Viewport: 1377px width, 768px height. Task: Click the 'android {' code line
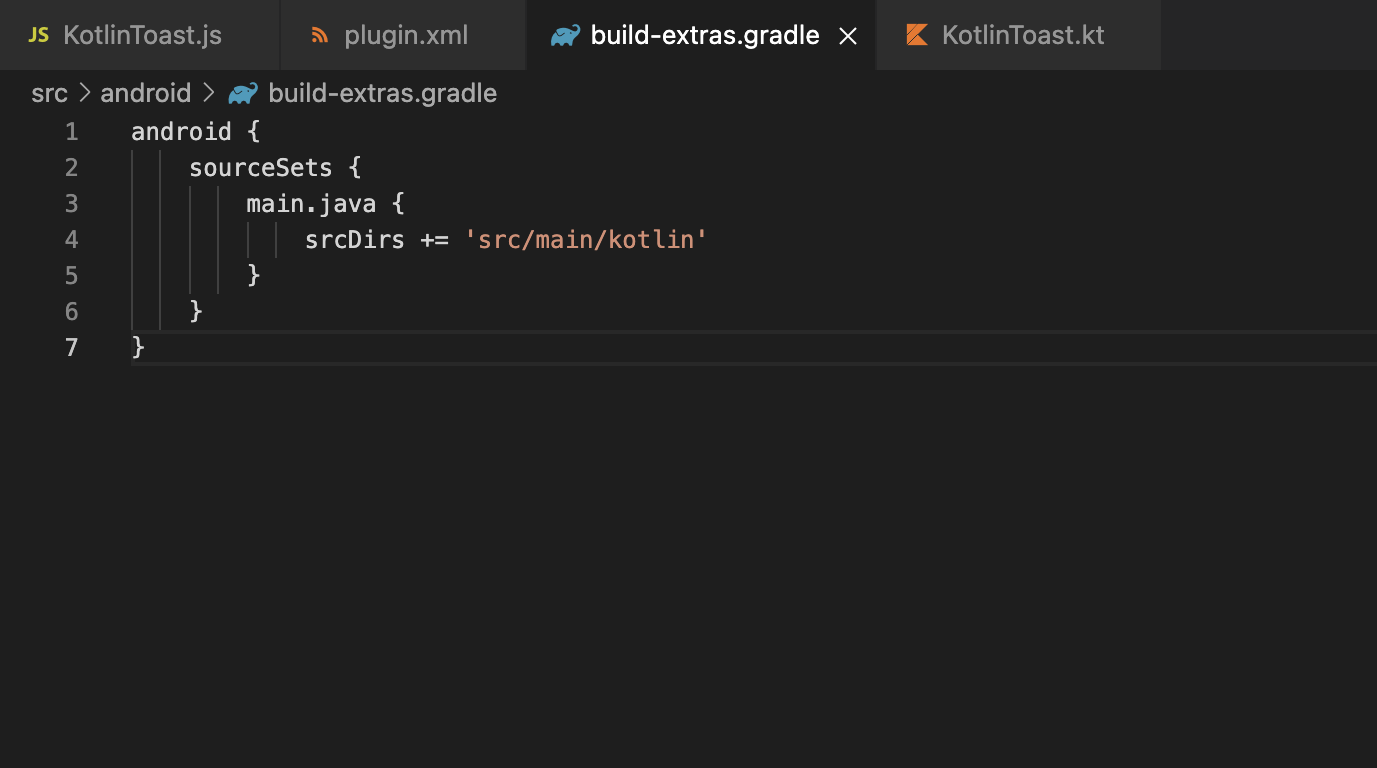pos(196,132)
